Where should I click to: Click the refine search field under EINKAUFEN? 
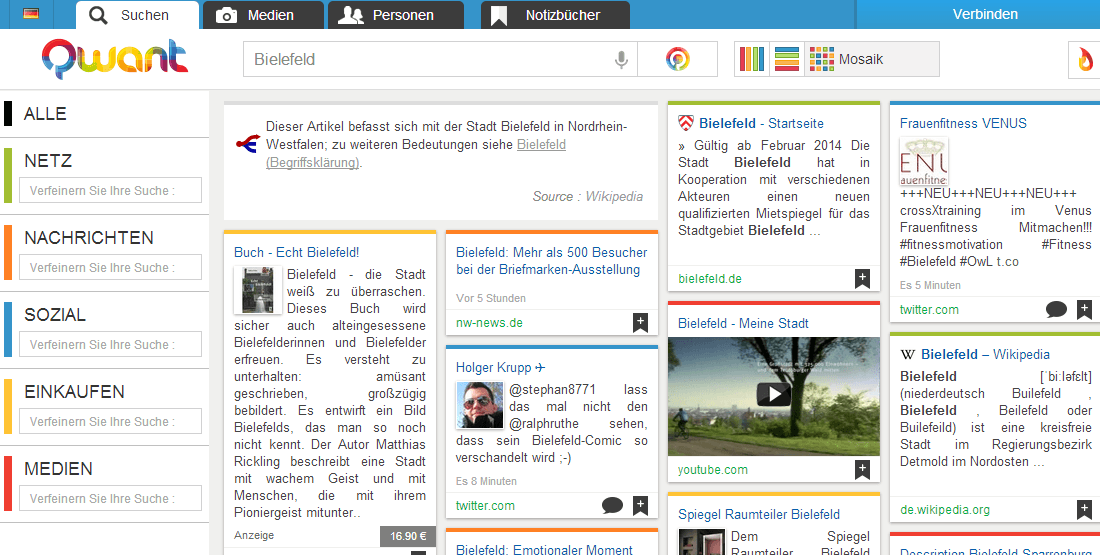[x=110, y=422]
